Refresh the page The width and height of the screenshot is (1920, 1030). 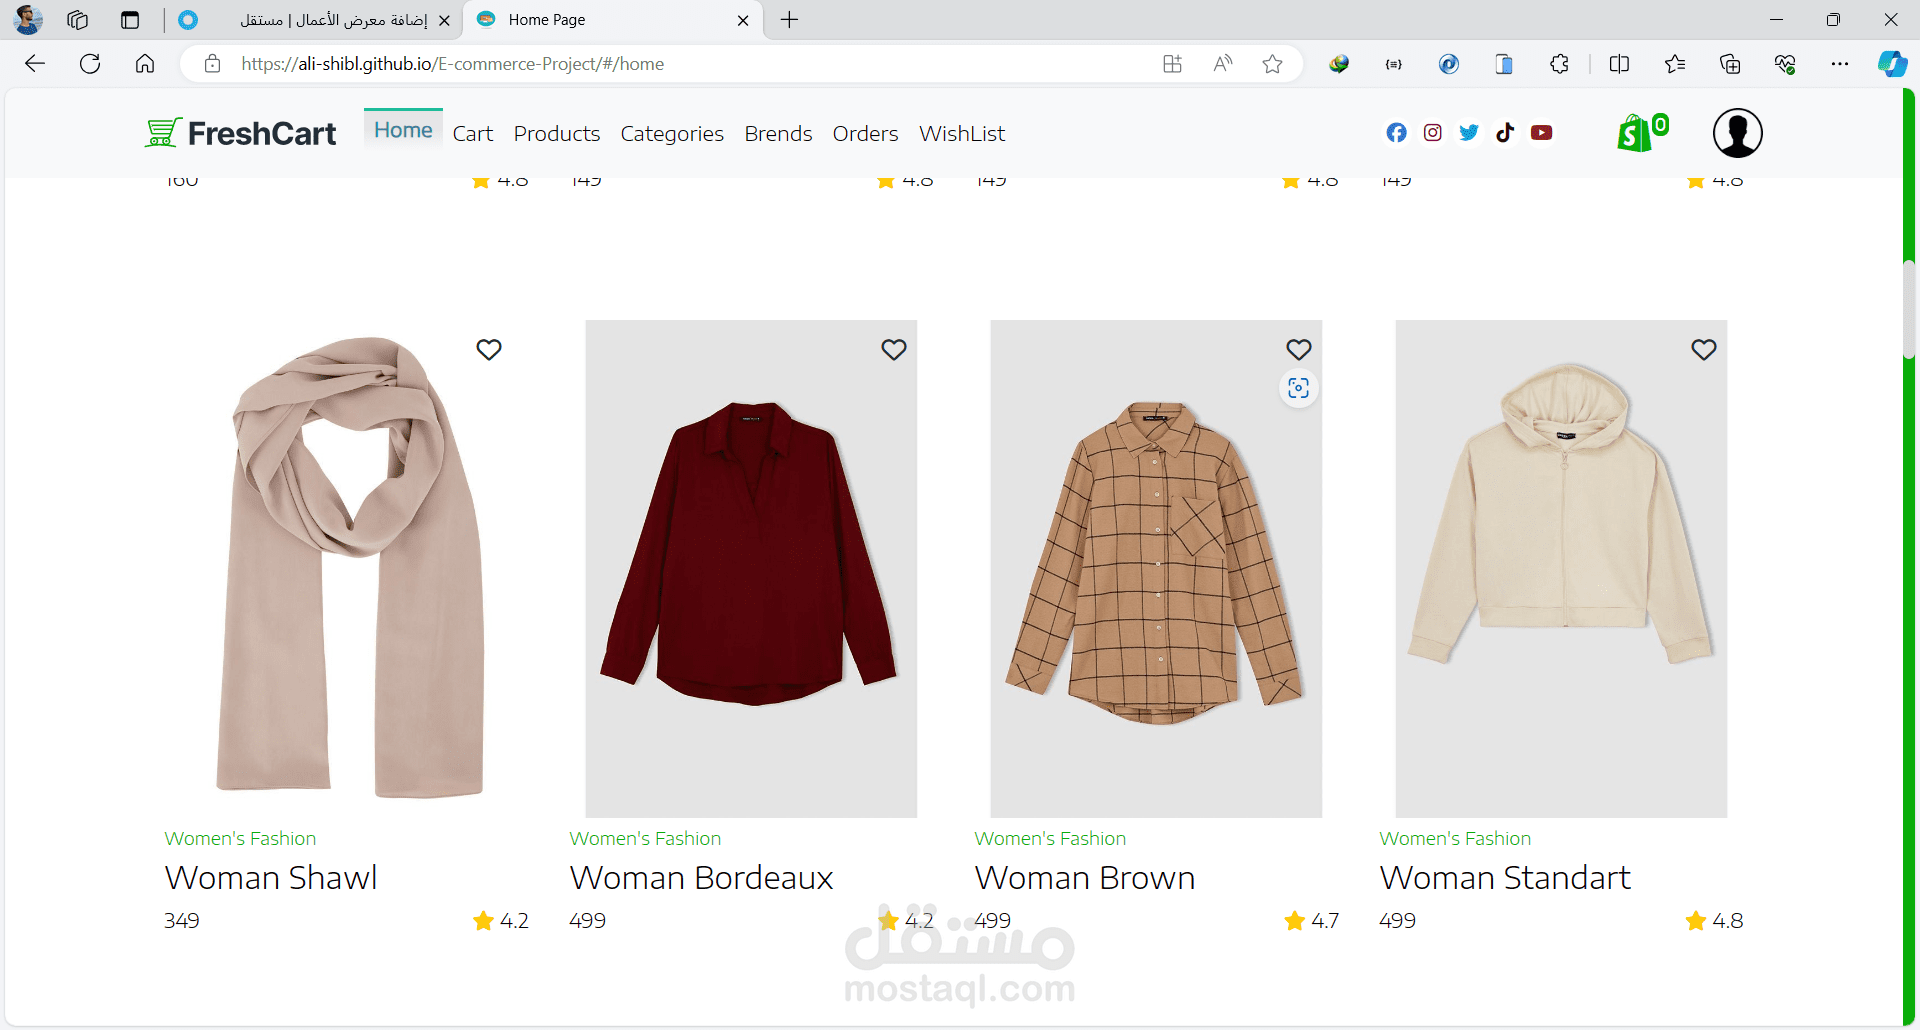(x=90, y=64)
